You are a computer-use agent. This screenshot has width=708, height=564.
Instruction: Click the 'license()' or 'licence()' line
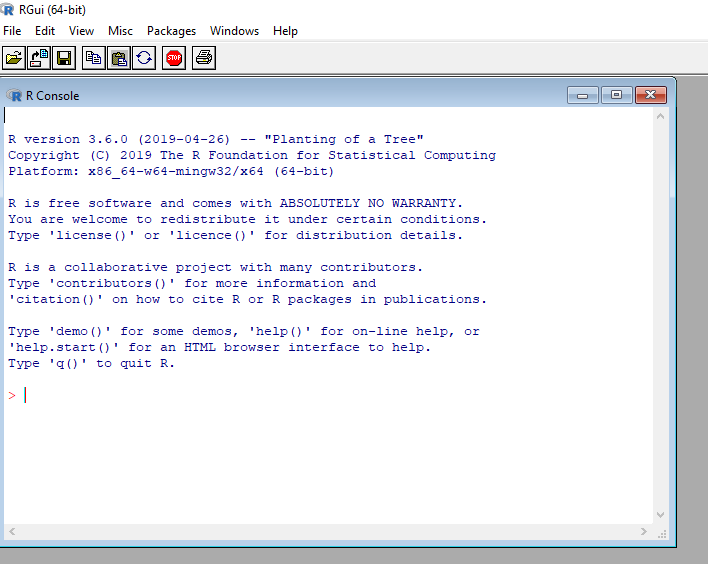tap(235, 235)
